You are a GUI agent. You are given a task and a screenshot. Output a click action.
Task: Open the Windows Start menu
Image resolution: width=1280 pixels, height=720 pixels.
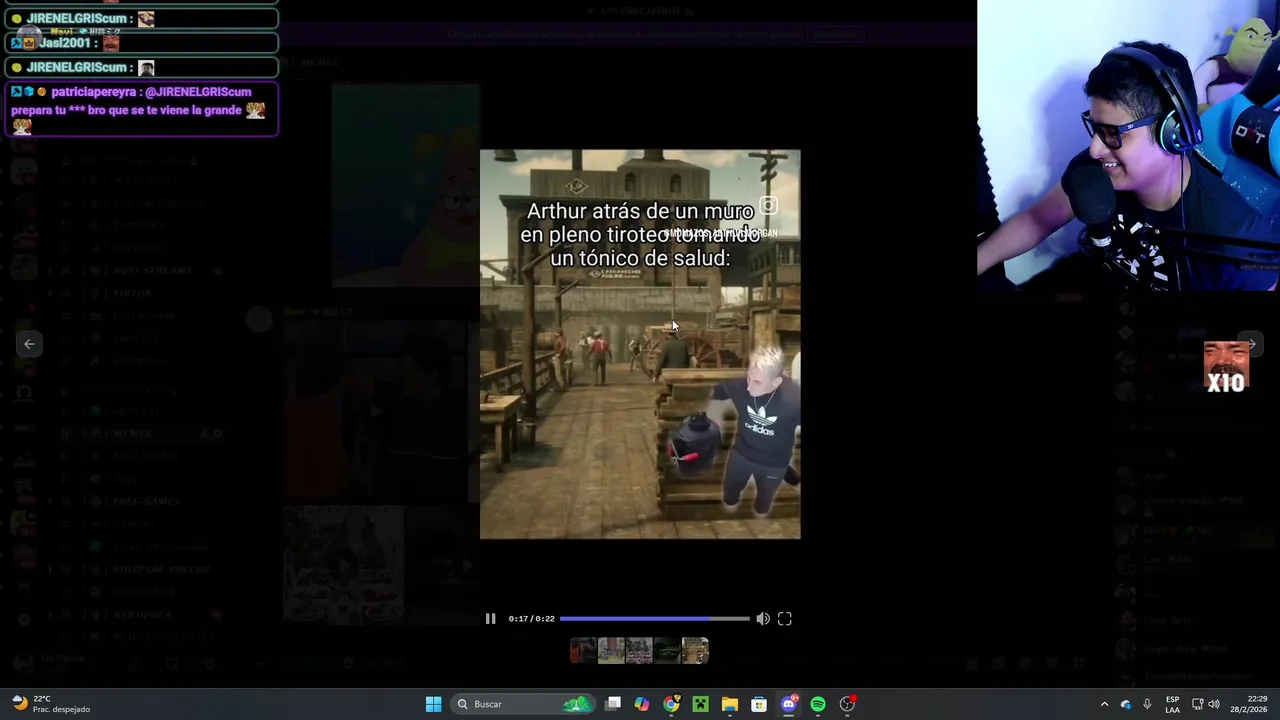pyautogui.click(x=433, y=704)
